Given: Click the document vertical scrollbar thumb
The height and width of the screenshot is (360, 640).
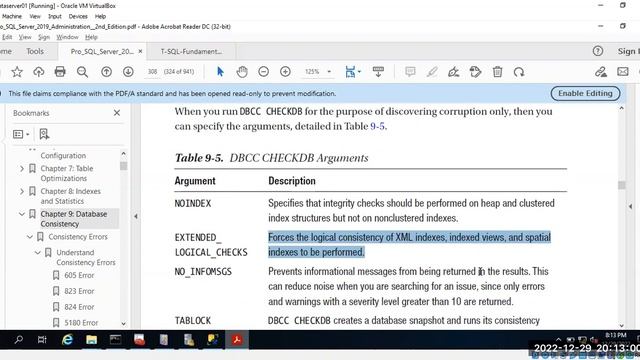Looking at the screenshot, I should point(622,185).
